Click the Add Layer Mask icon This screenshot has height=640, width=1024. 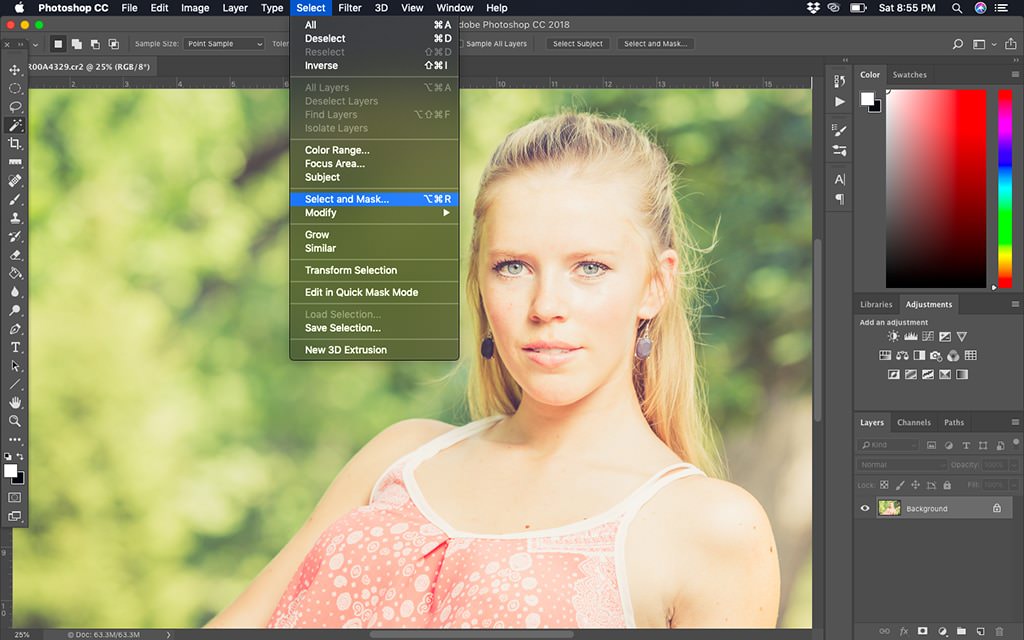click(x=922, y=631)
